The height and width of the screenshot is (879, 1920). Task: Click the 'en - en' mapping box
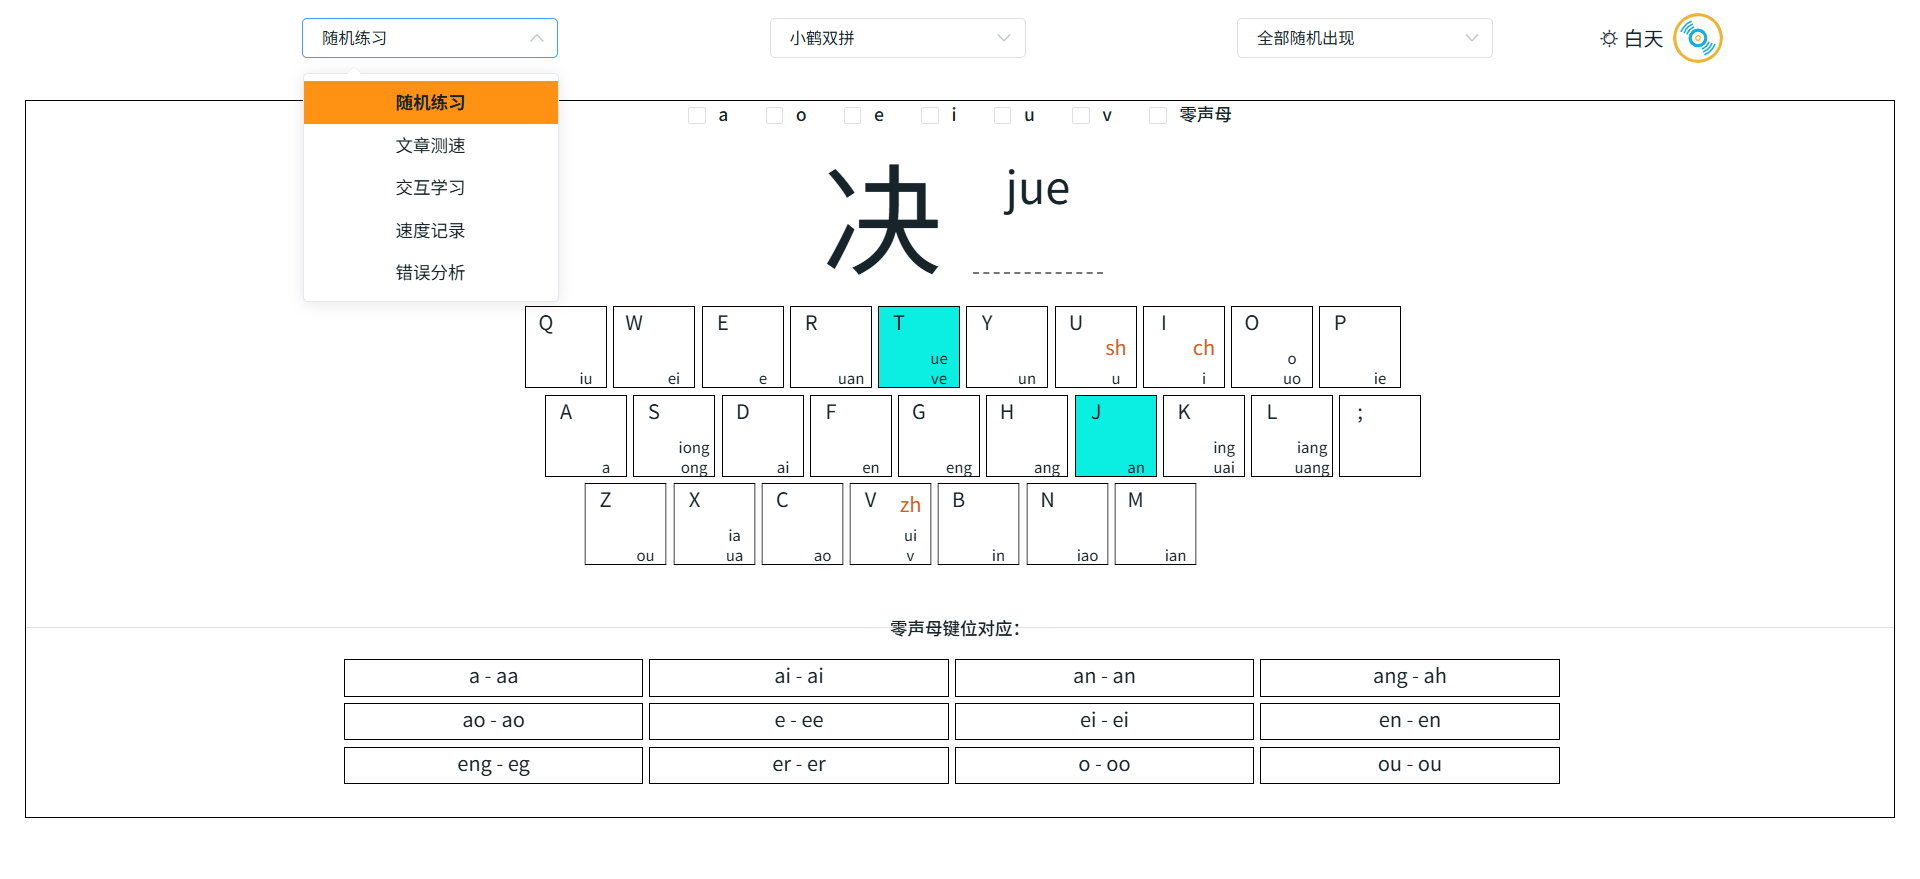pos(1410,722)
